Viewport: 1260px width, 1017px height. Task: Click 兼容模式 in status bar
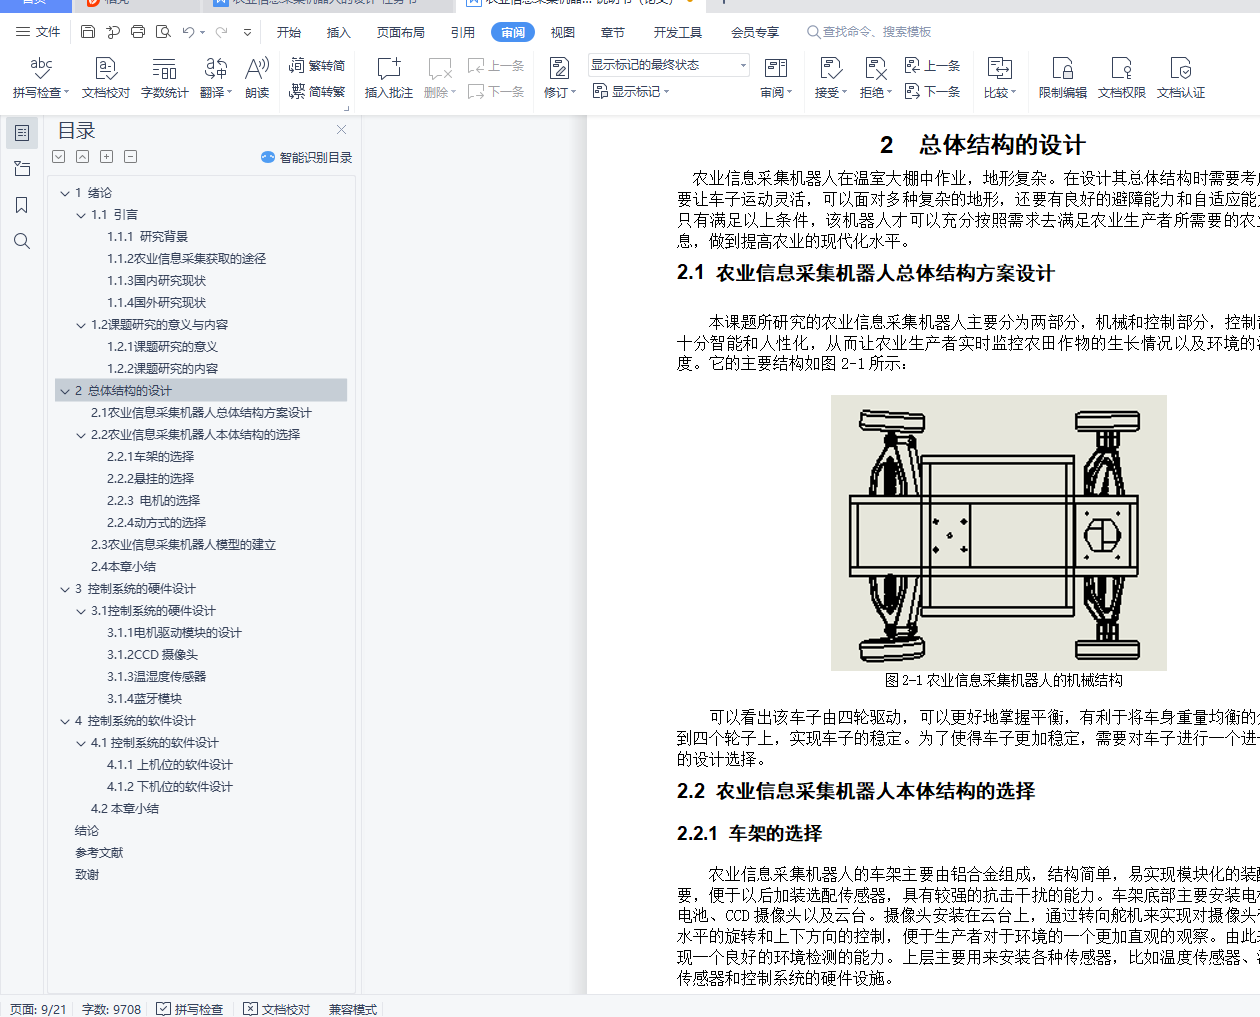click(353, 1009)
